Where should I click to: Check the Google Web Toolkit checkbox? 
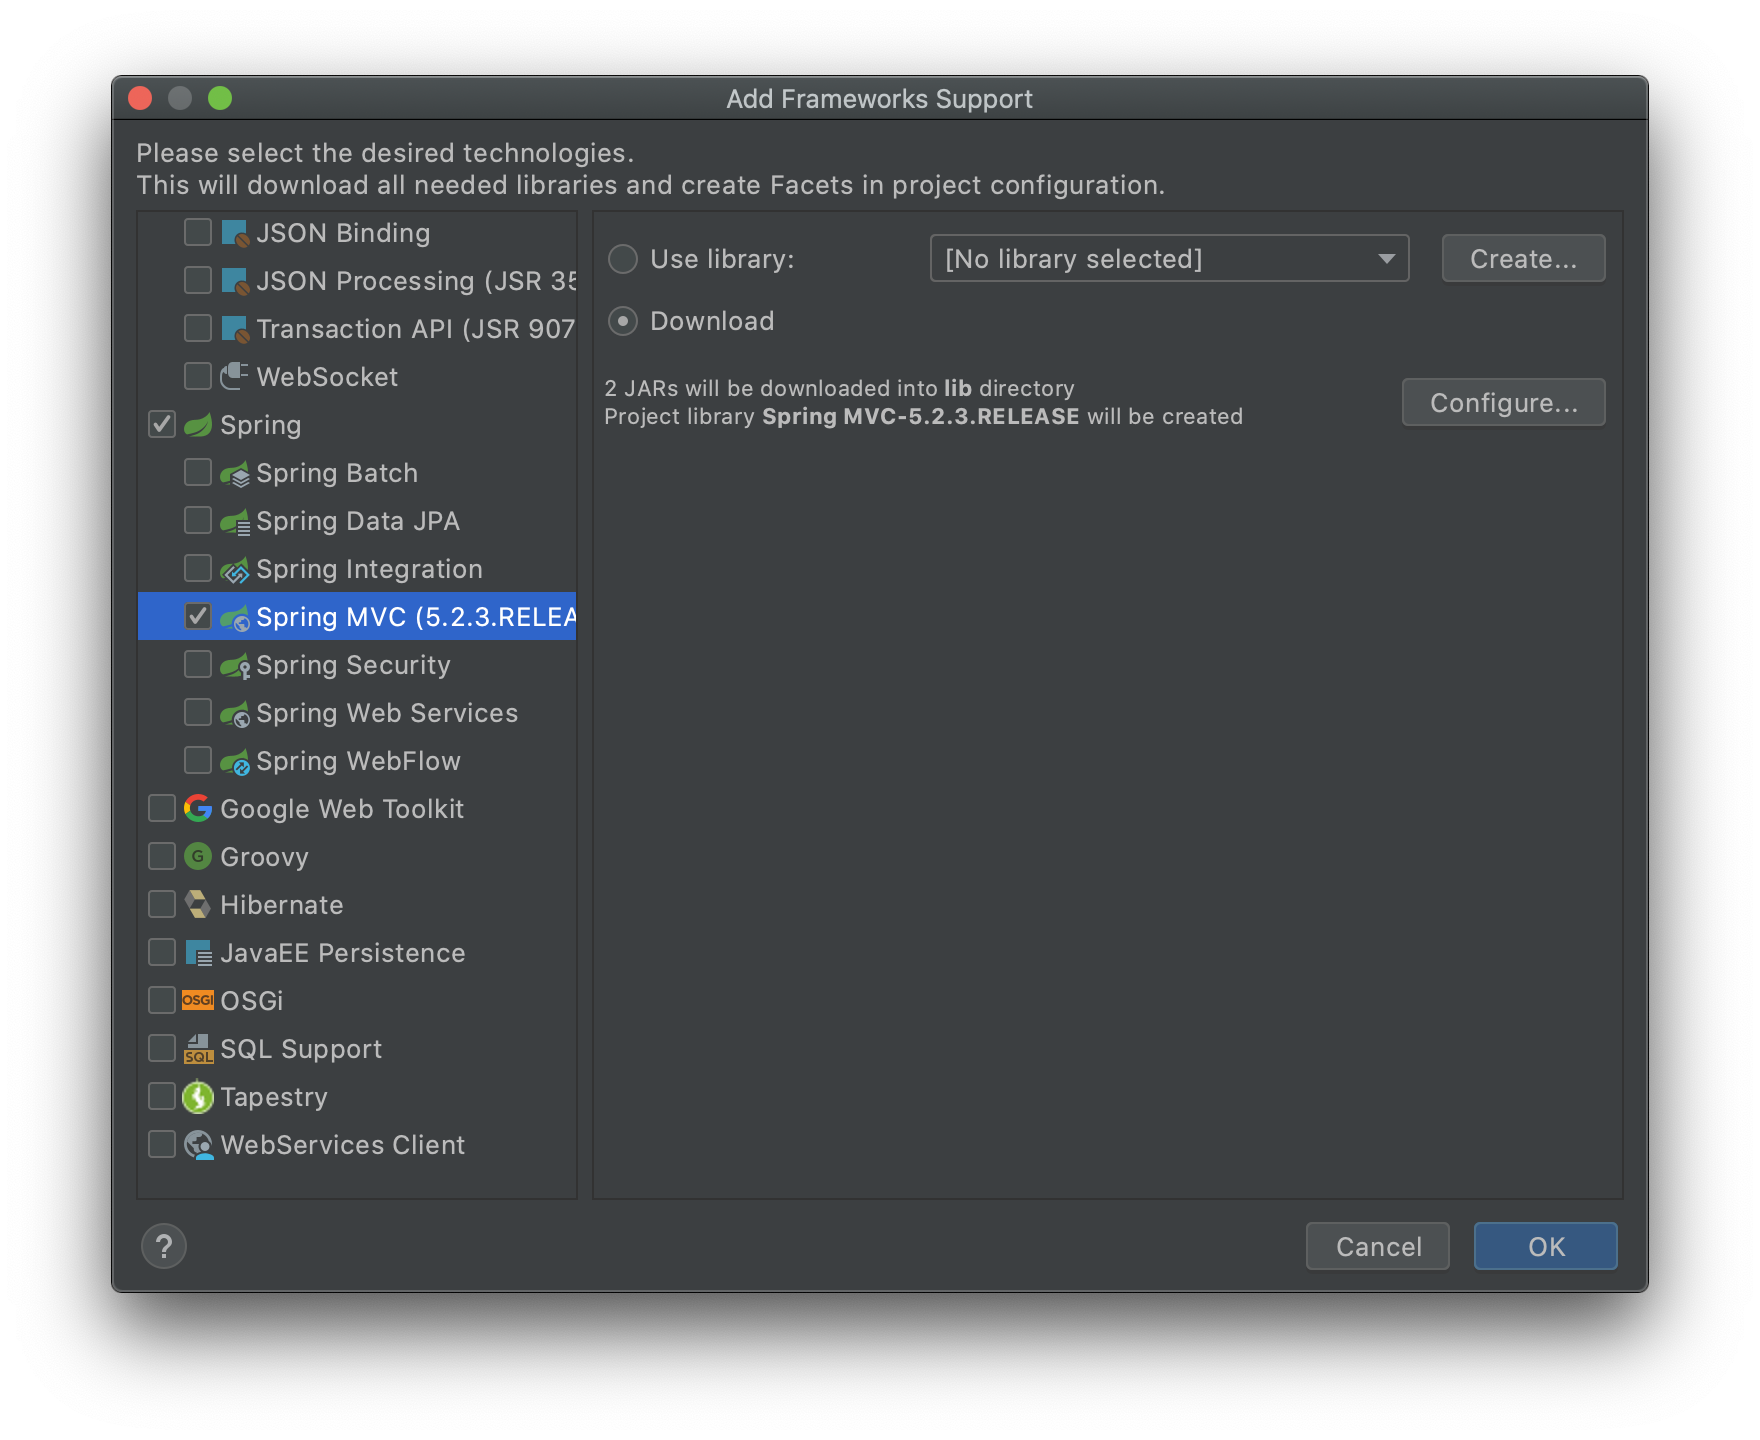pos(162,808)
